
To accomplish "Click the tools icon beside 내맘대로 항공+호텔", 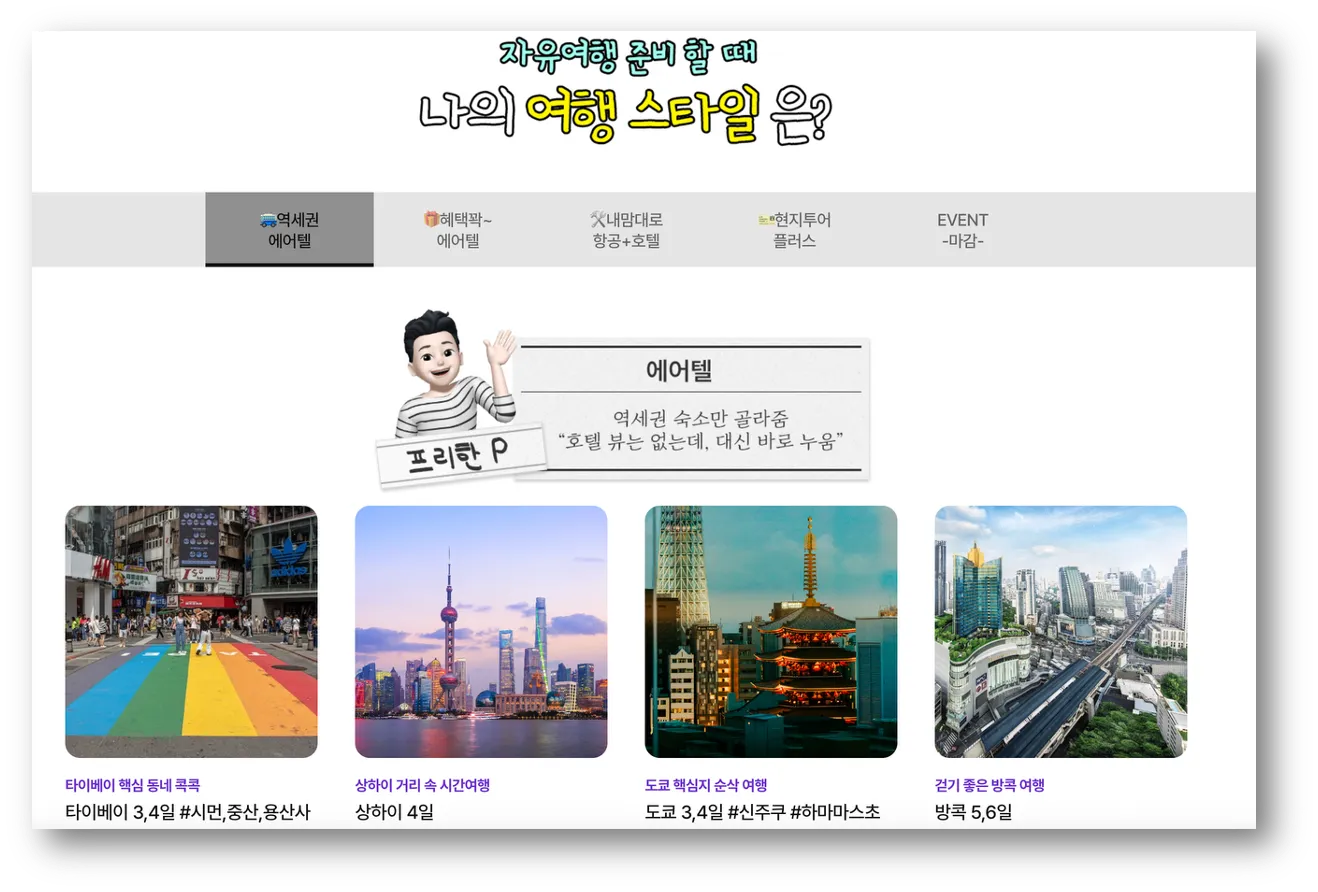I will 597,219.
